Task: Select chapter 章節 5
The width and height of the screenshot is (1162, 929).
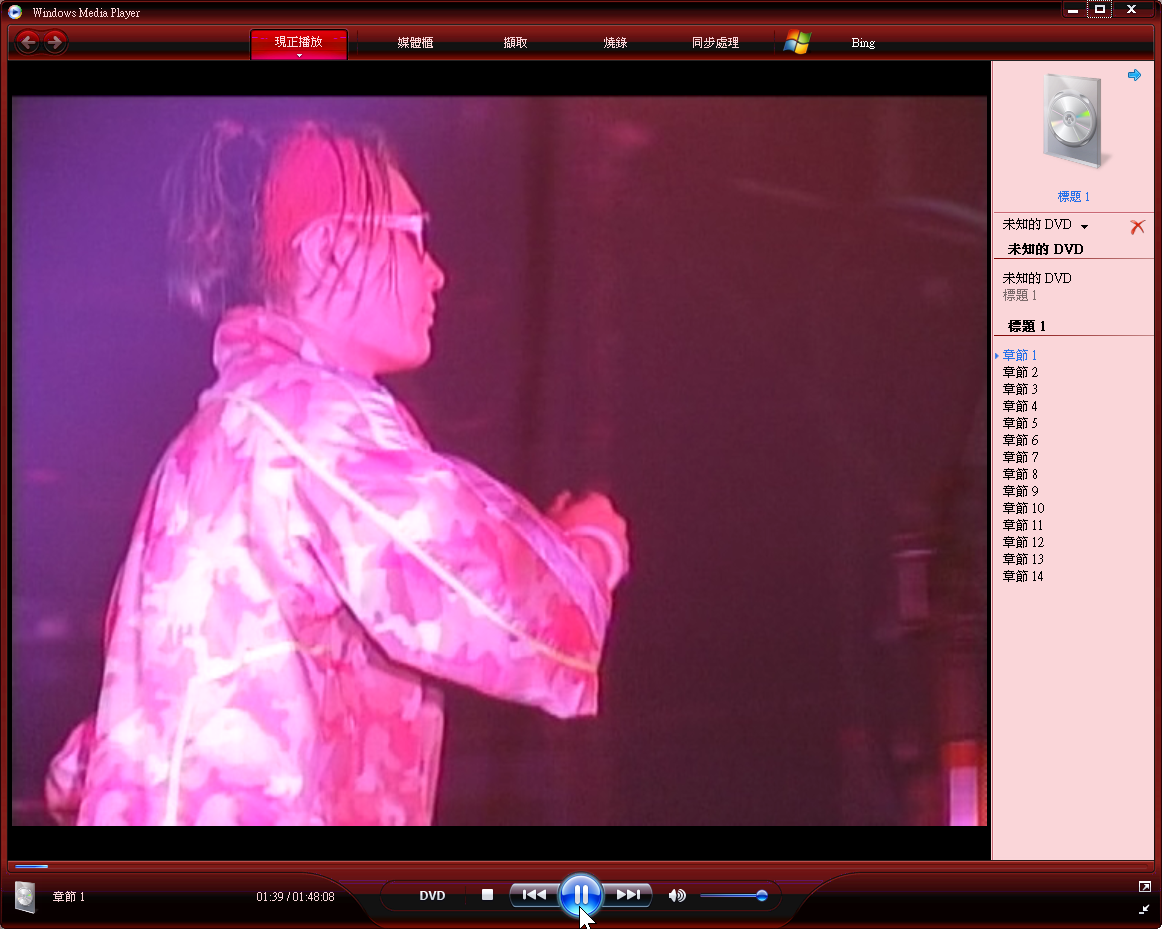Action: click(1020, 423)
